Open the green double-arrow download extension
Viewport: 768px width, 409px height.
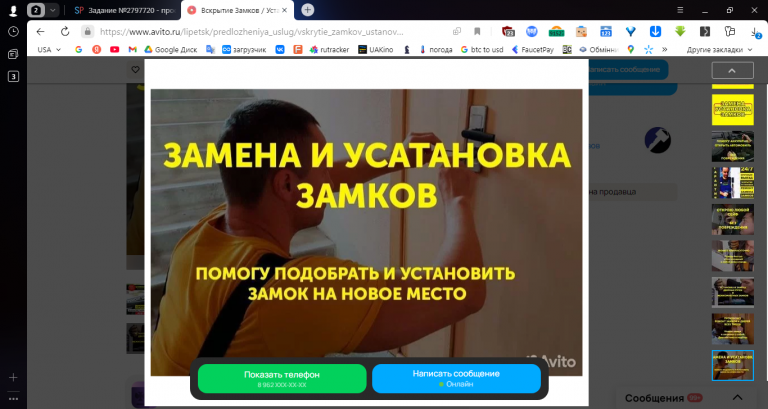pyautogui.click(x=680, y=31)
